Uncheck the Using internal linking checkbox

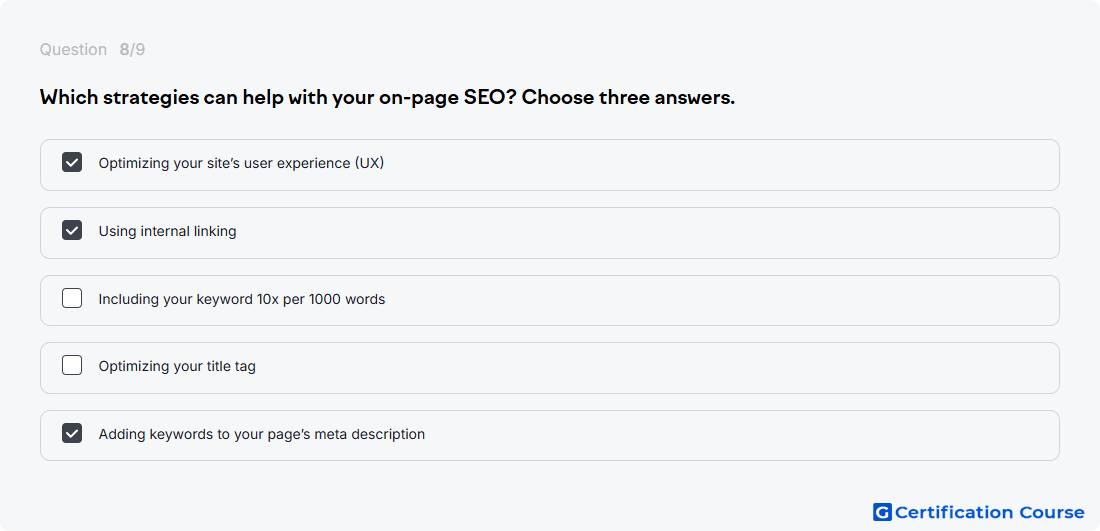72,230
